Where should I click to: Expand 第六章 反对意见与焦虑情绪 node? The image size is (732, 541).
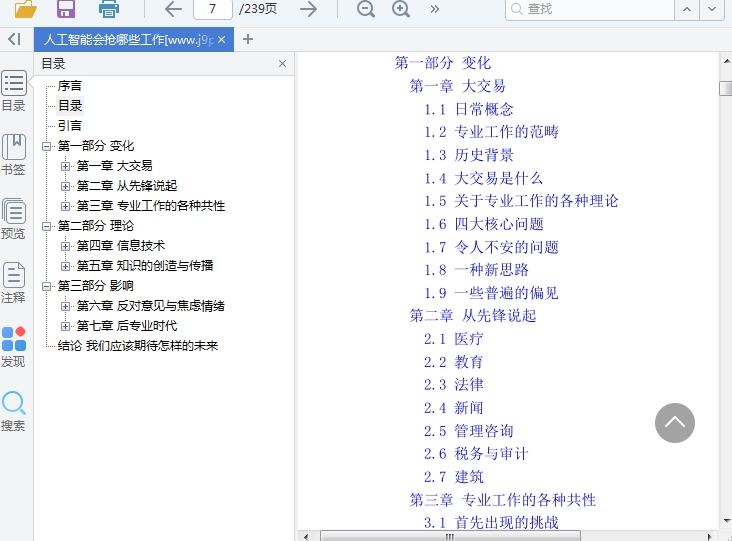[65, 306]
